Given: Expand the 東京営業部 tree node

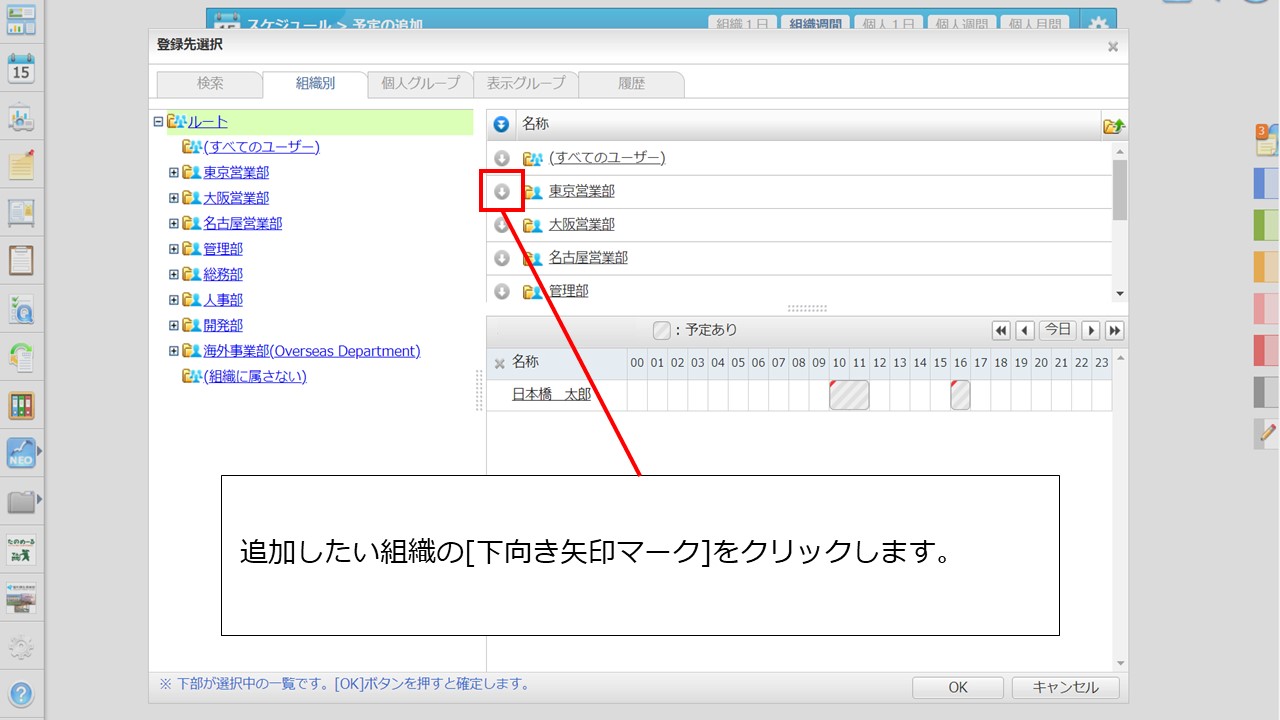Looking at the screenshot, I should click(174, 172).
